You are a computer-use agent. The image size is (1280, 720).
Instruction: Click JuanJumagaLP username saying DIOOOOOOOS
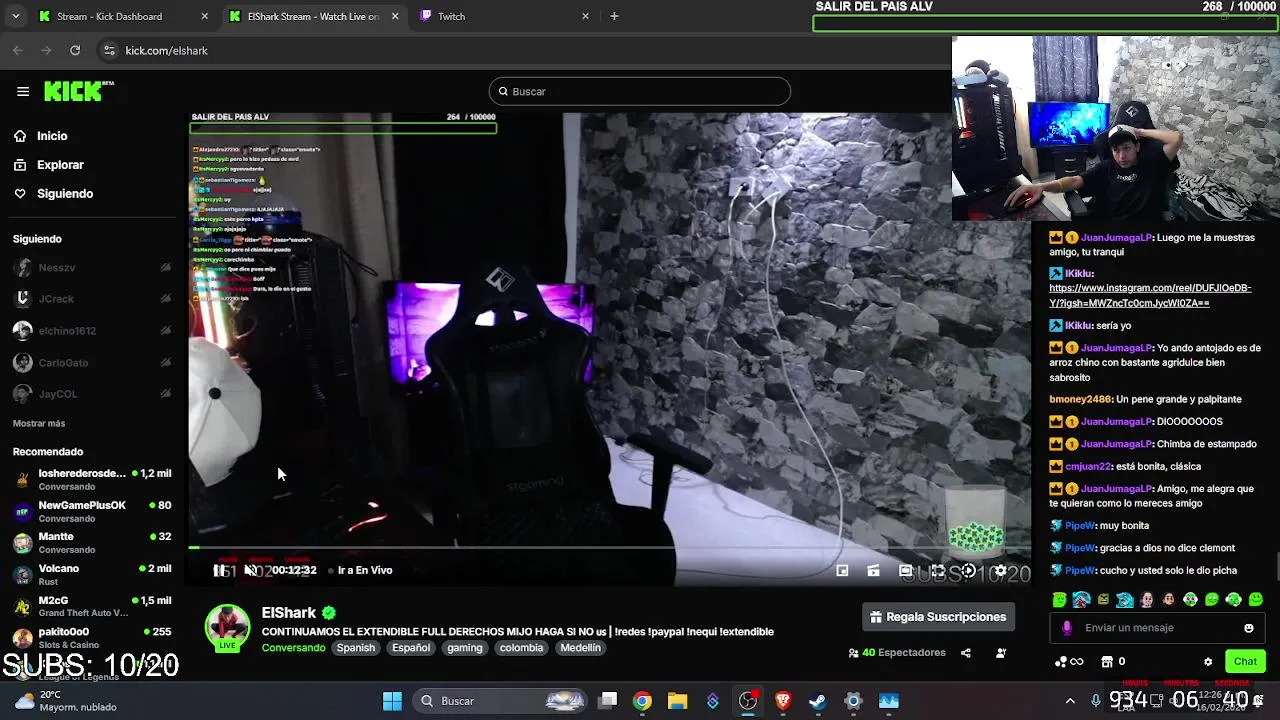[1117, 422]
